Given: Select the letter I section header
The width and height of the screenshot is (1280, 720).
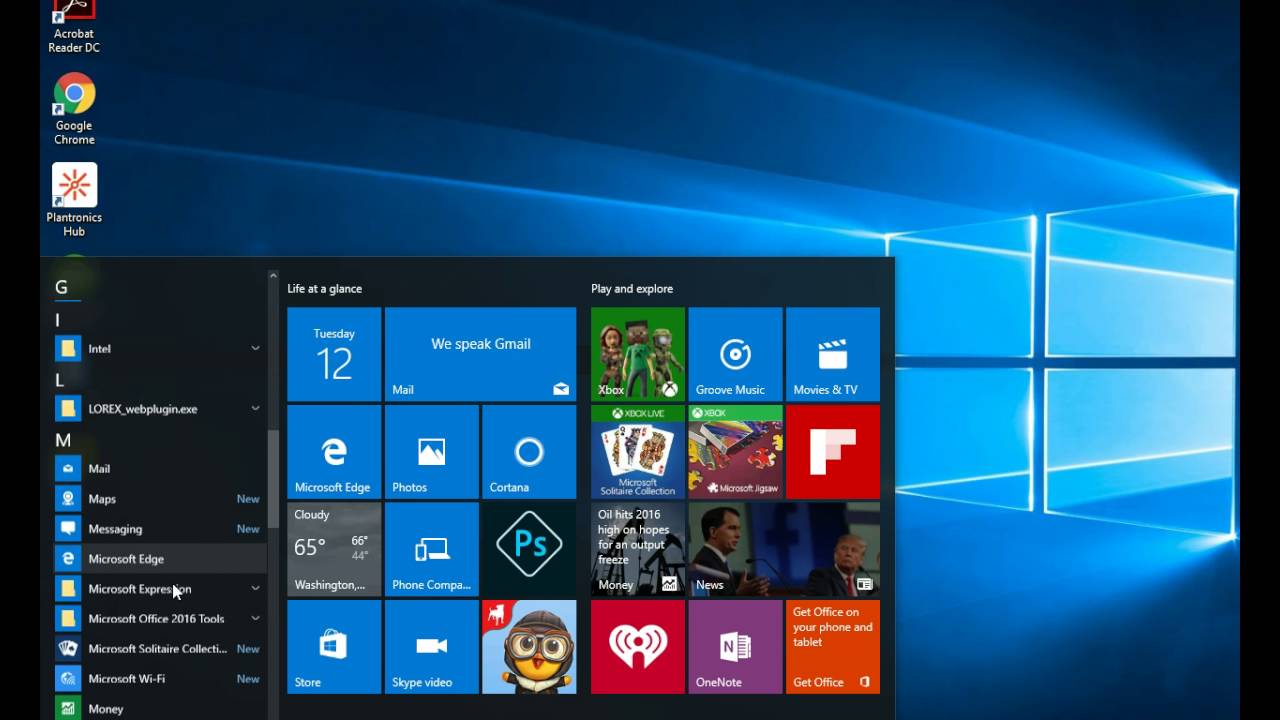Looking at the screenshot, I should pos(58,320).
